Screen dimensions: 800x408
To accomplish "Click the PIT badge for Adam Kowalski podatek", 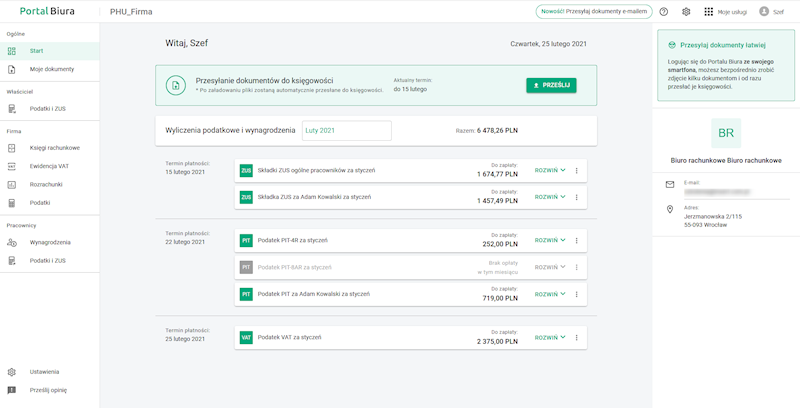I will (246, 294).
